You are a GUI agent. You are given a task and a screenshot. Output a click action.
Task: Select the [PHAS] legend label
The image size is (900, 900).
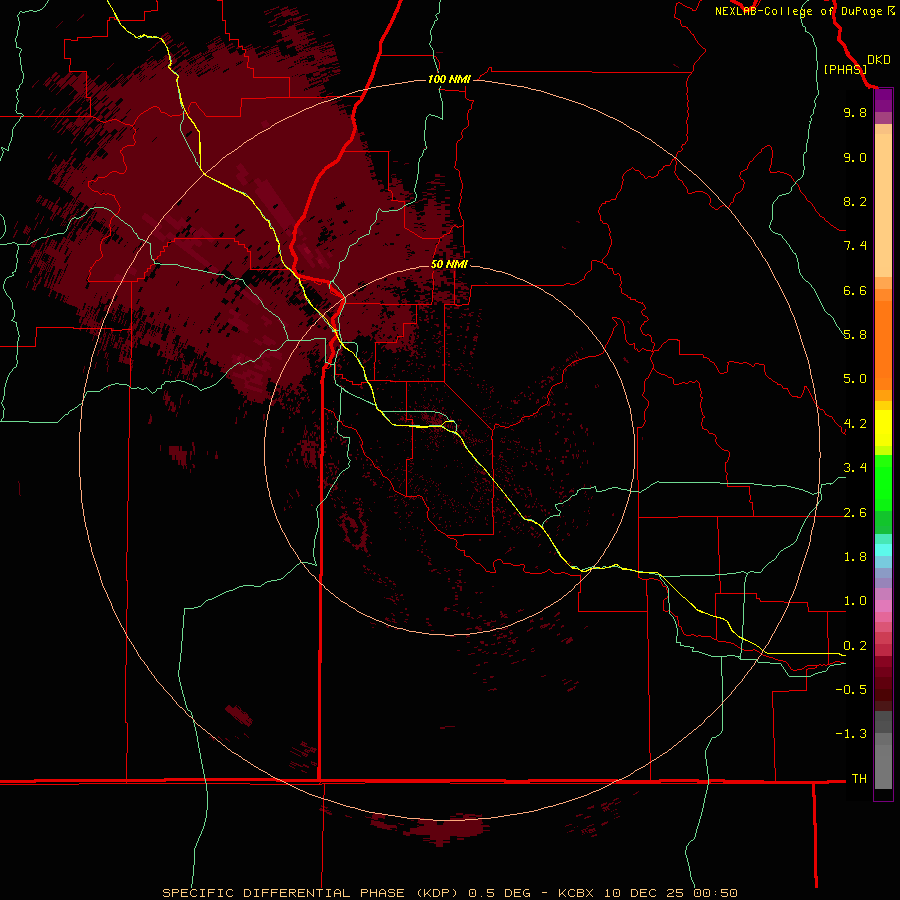pos(845,69)
